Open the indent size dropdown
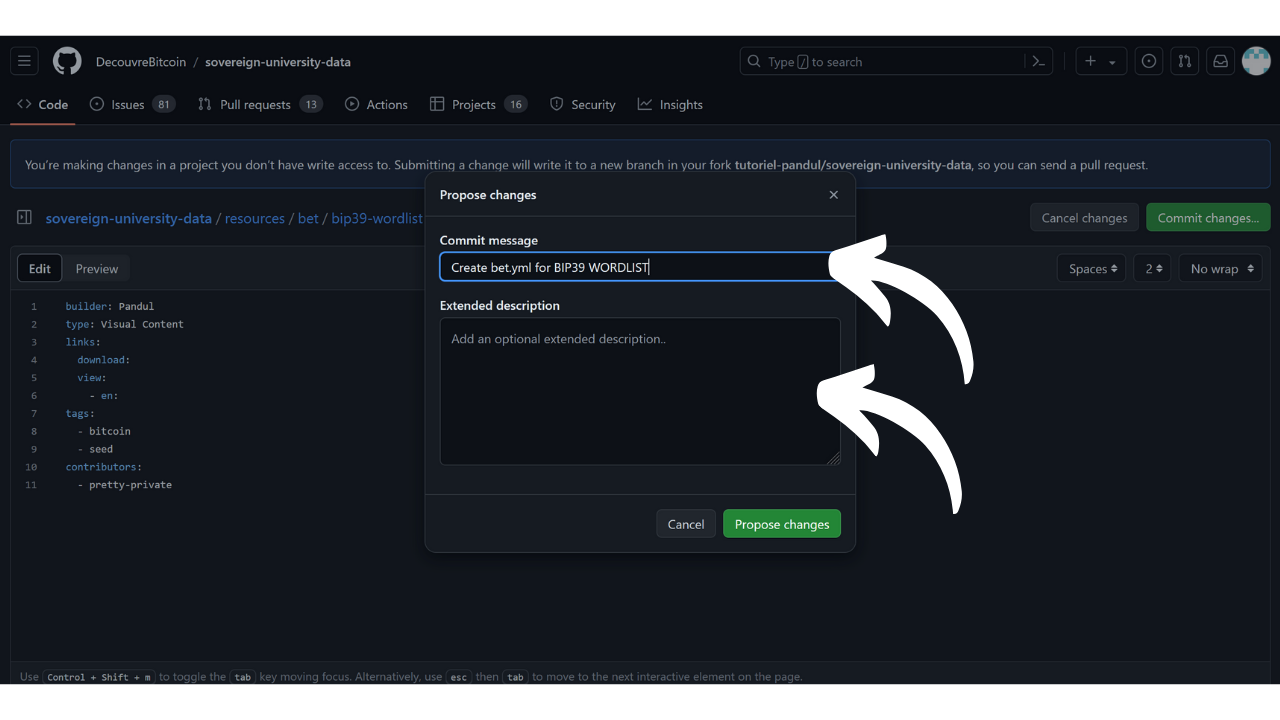This screenshot has width=1280, height=720. (x=1152, y=269)
